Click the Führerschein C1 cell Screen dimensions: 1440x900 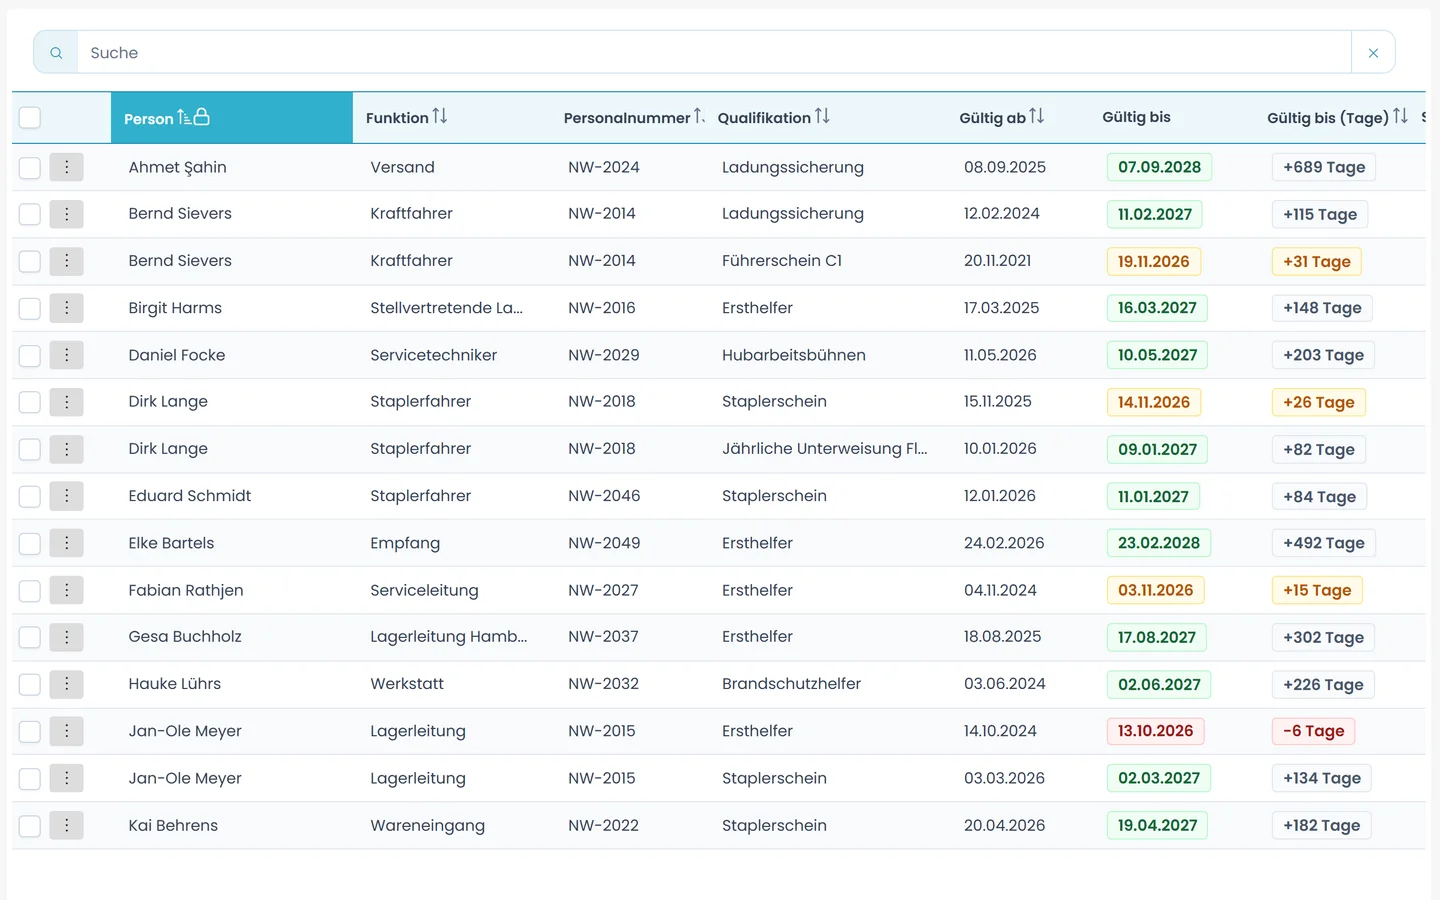click(782, 261)
